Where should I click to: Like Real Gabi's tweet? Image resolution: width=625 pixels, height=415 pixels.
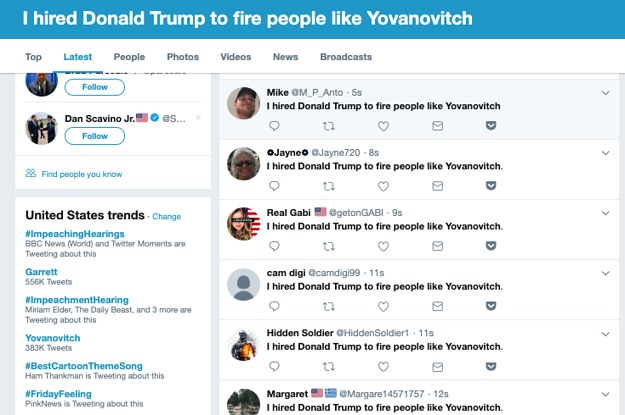pos(383,246)
